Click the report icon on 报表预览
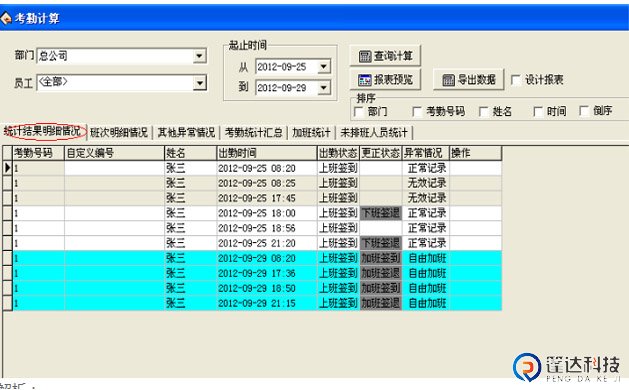629x390 pixels. 365,80
